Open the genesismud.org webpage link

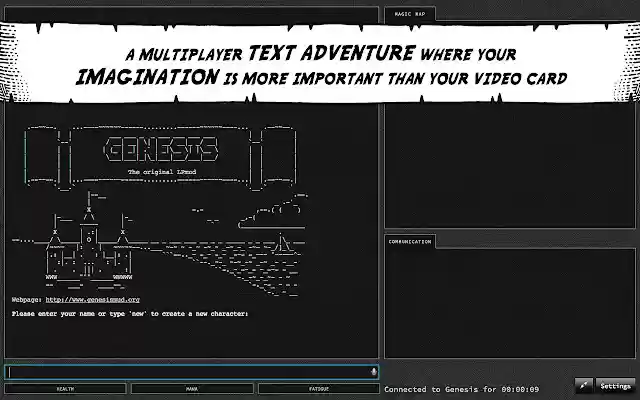point(93,300)
